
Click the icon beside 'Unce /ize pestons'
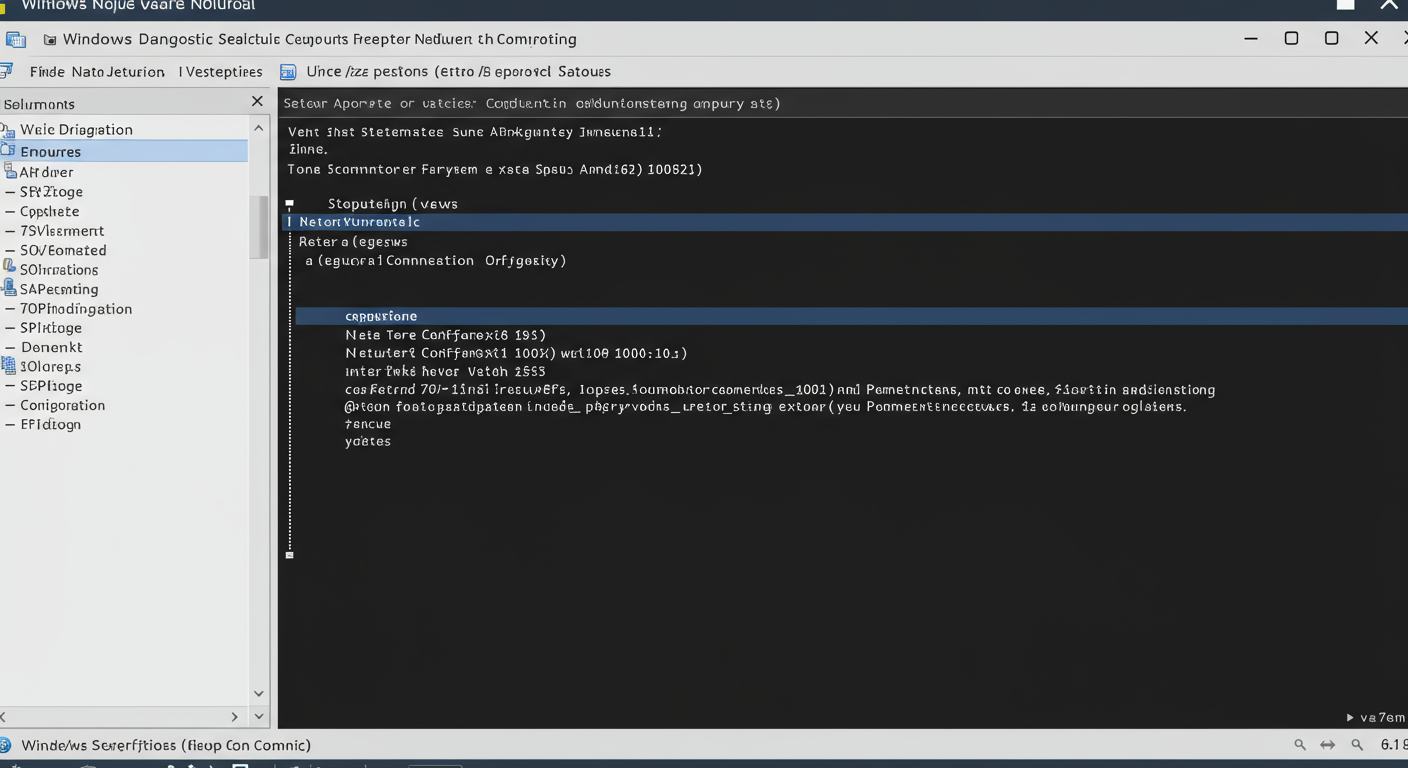coord(288,72)
